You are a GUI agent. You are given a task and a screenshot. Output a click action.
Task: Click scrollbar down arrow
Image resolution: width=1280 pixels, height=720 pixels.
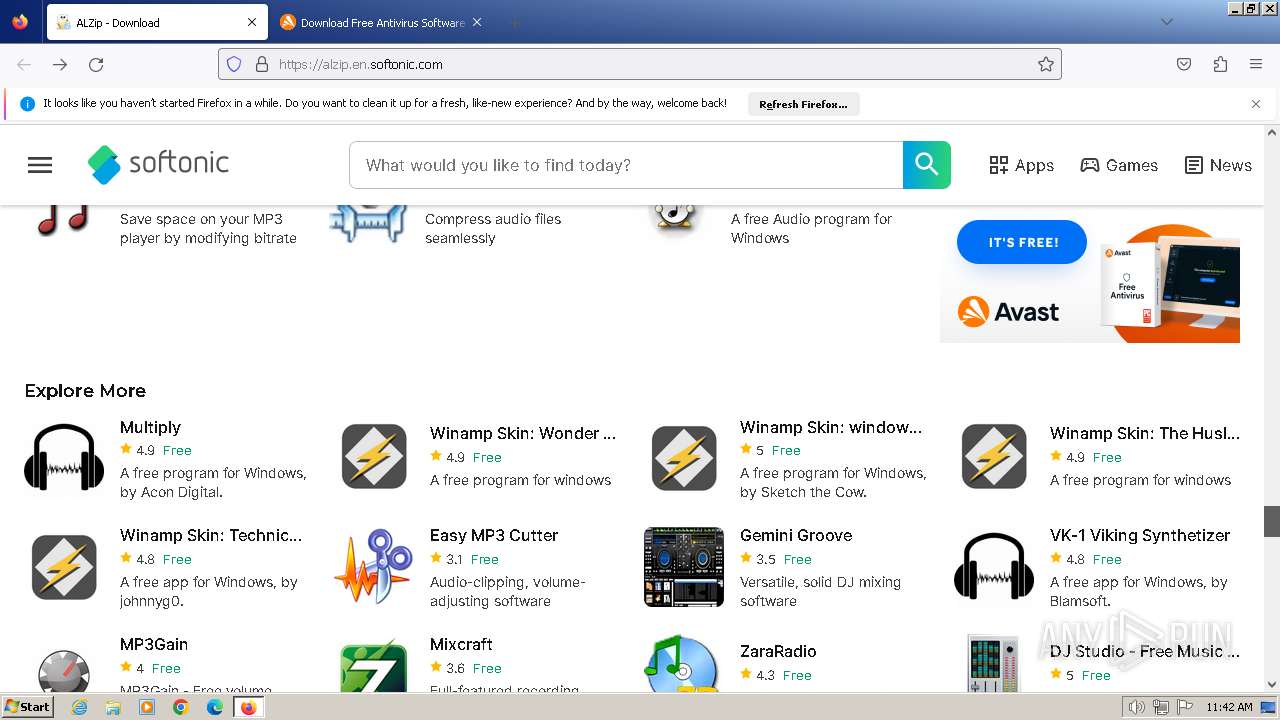click(x=1272, y=684)
